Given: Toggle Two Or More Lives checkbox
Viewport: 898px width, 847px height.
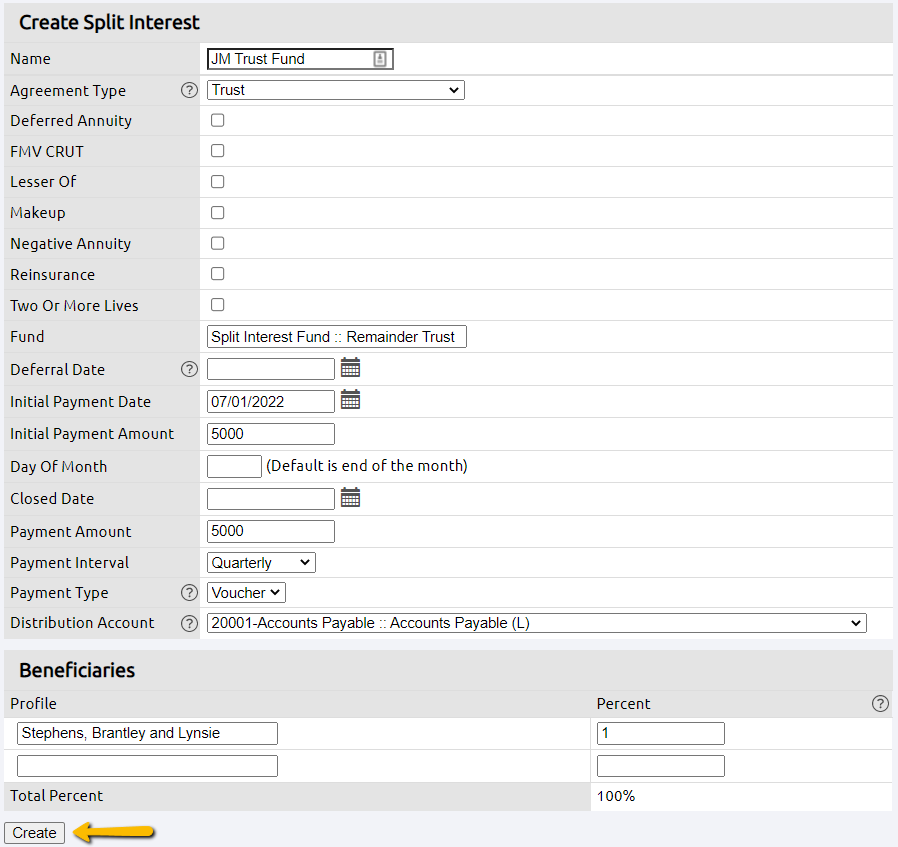Looking at the screenshot, I should click(x=218, y=305).
